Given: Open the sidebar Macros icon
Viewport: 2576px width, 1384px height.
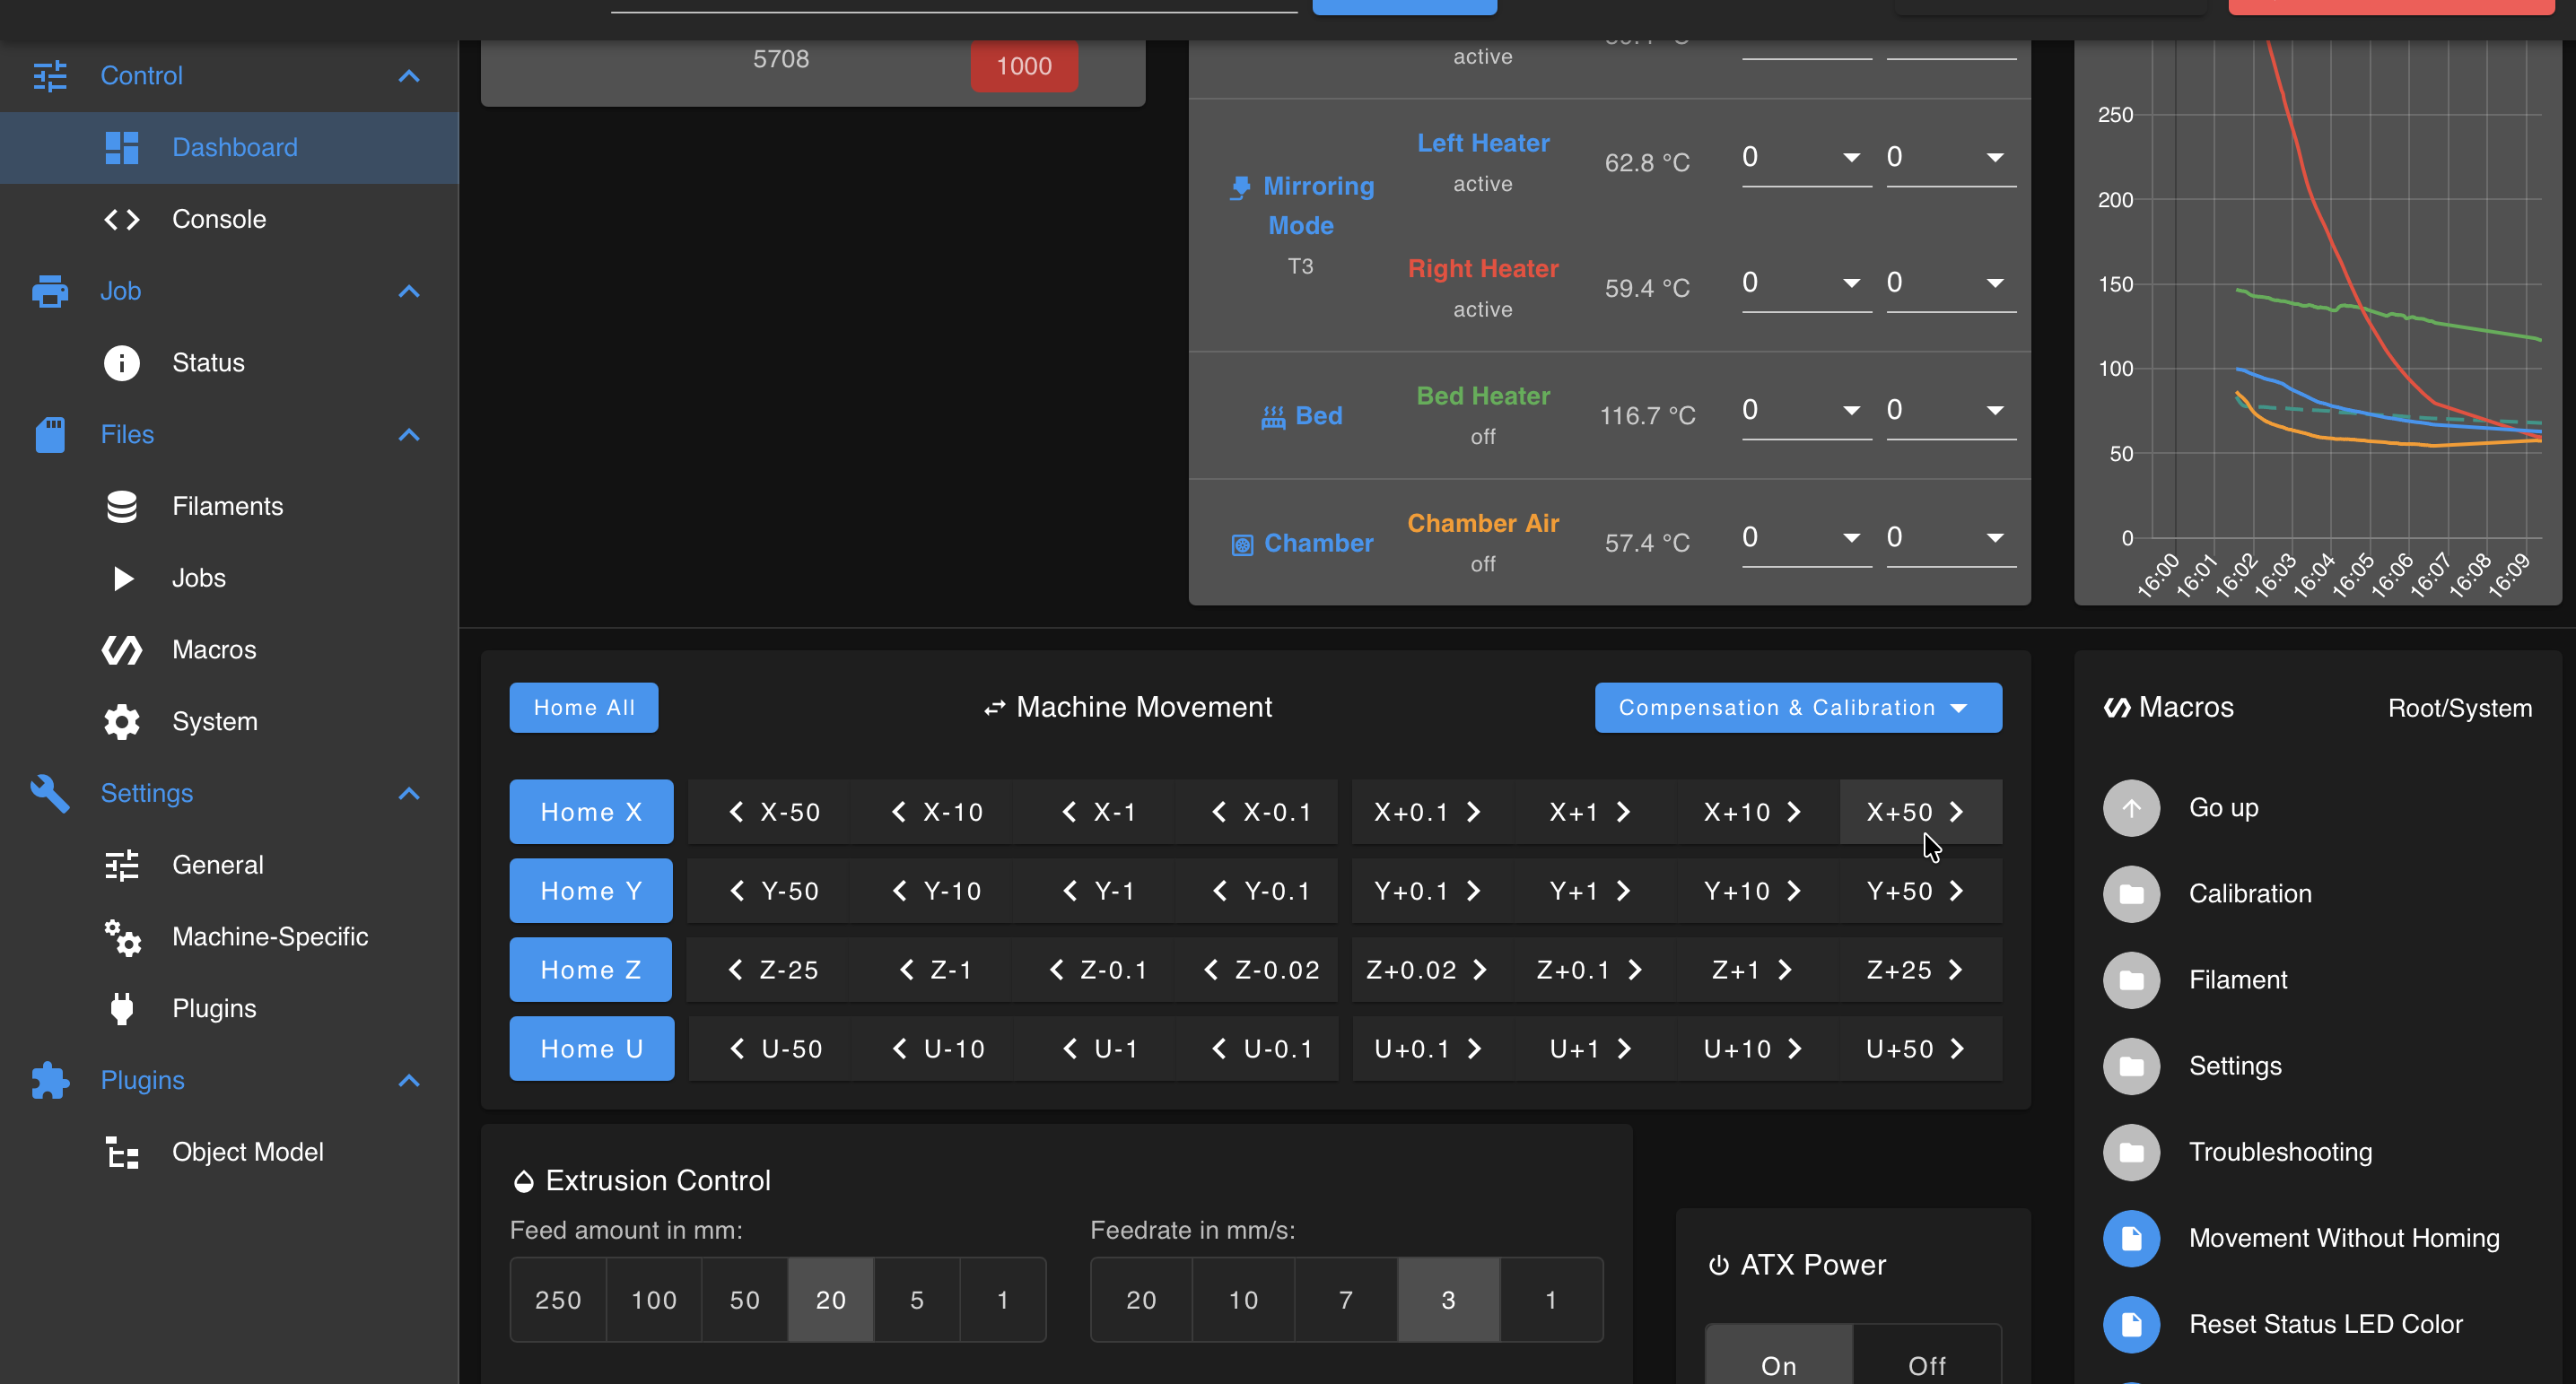Looking at the screenshot, I should (122, 650).
